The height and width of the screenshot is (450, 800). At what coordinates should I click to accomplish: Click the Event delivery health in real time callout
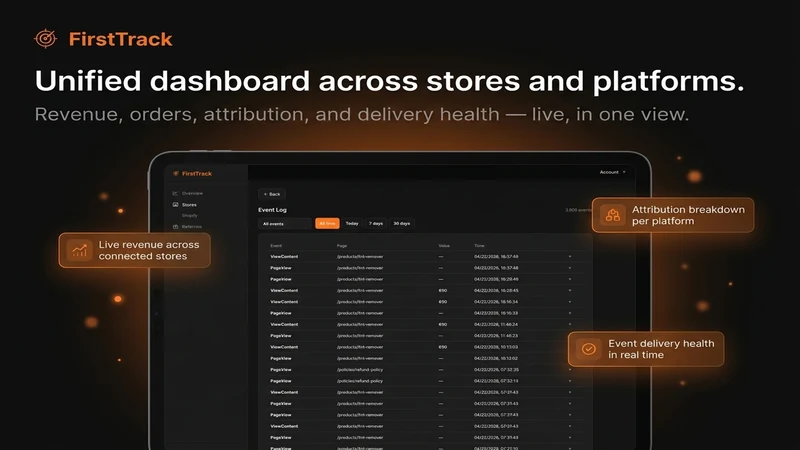[x=646, y=349]
